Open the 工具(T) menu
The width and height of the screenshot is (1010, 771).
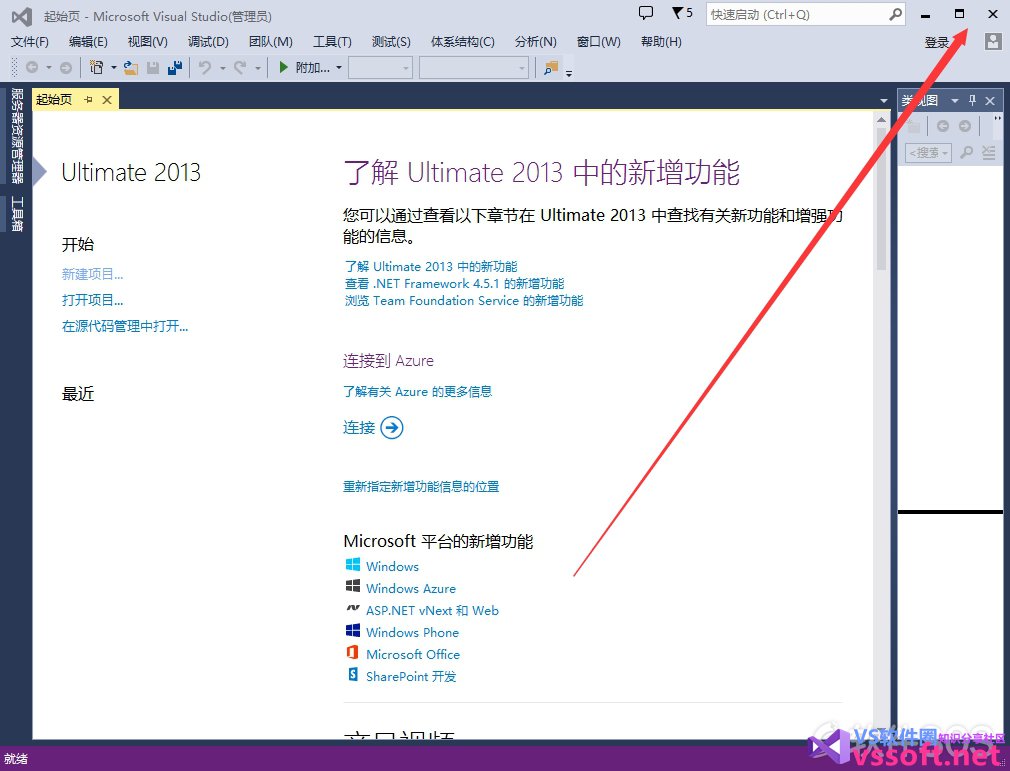(x=332, y=42)
